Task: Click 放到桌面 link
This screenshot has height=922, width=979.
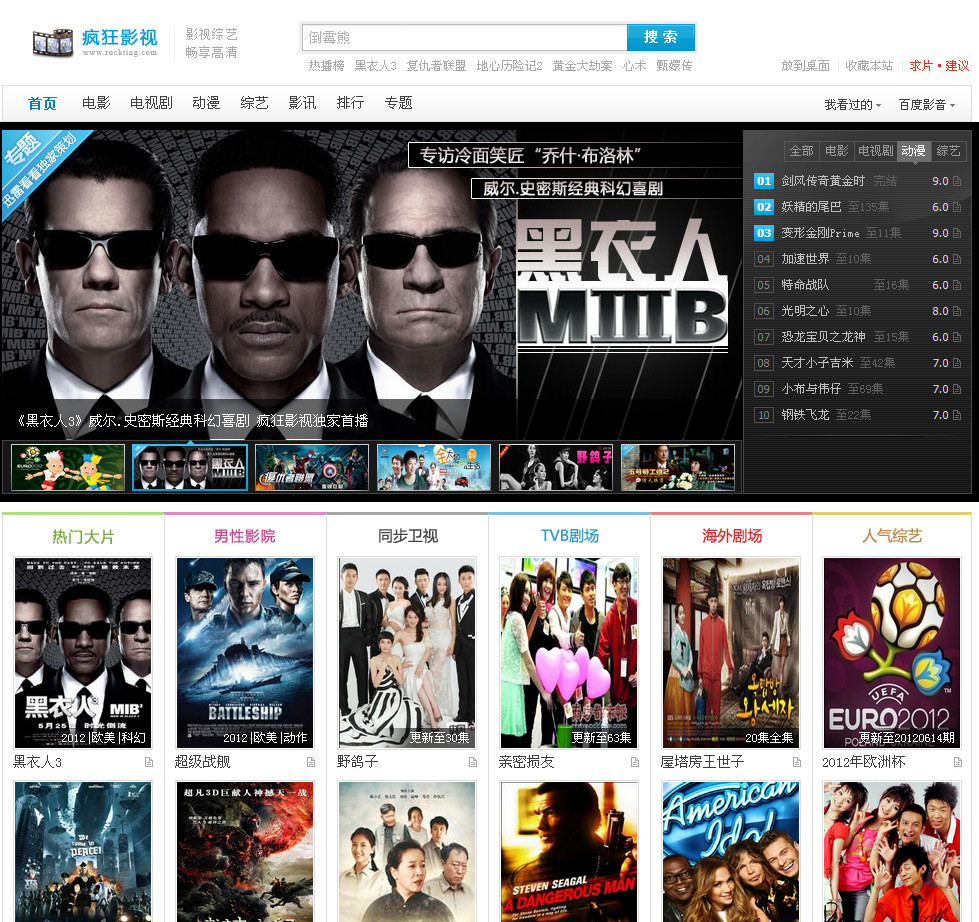Action: click(x=805, y=66)
